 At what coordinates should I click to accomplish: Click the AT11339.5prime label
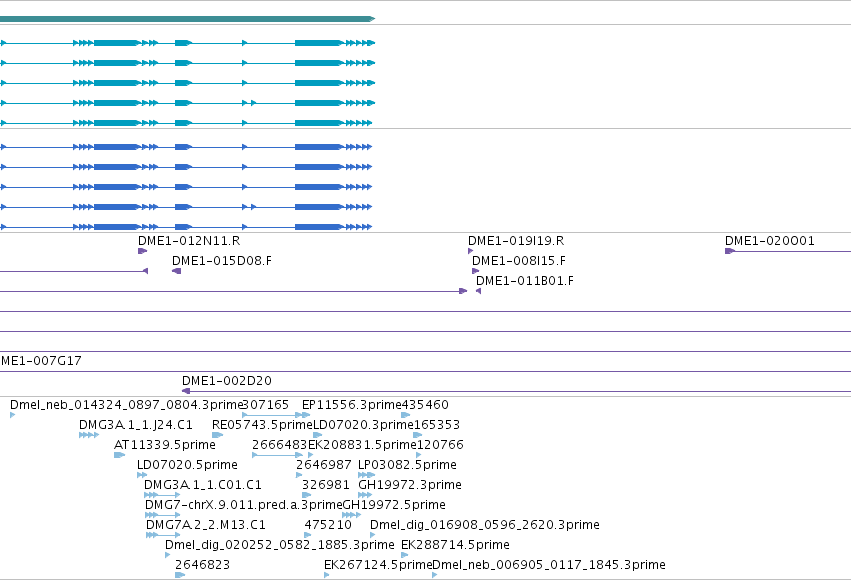point(165,445)
